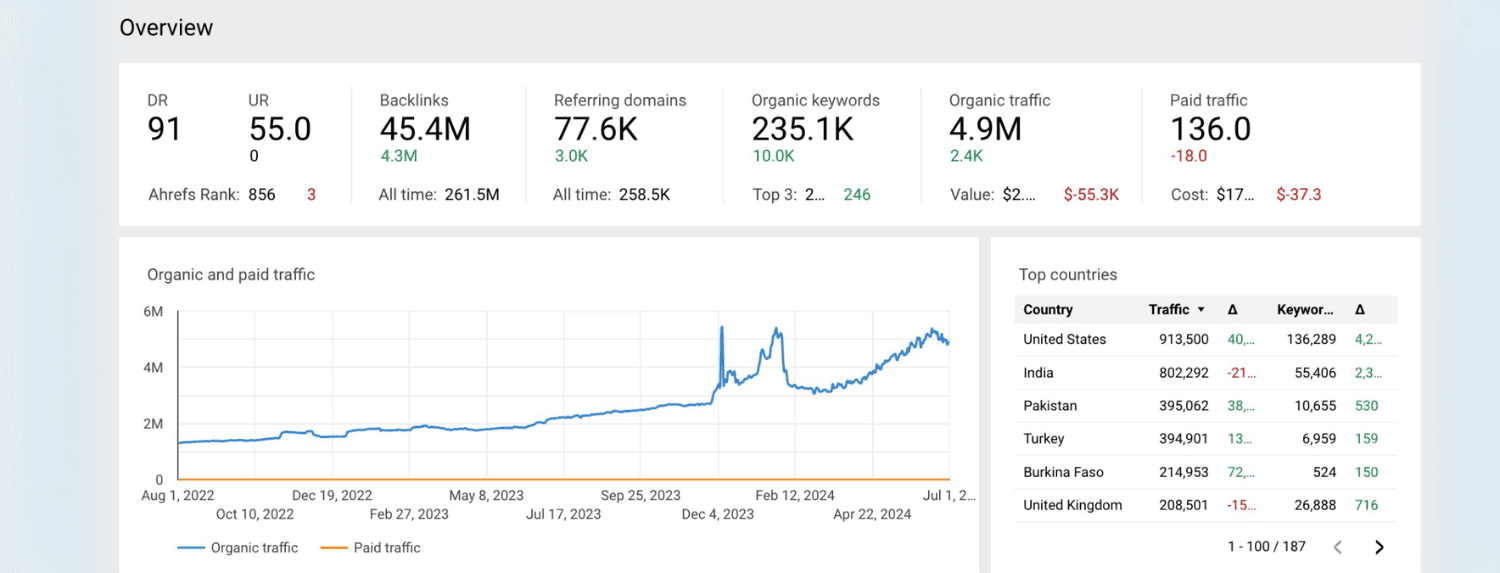Click the previous page arrow in Top countries
The width and height of the screenshot is (1500, 573).
point(1338,547)
